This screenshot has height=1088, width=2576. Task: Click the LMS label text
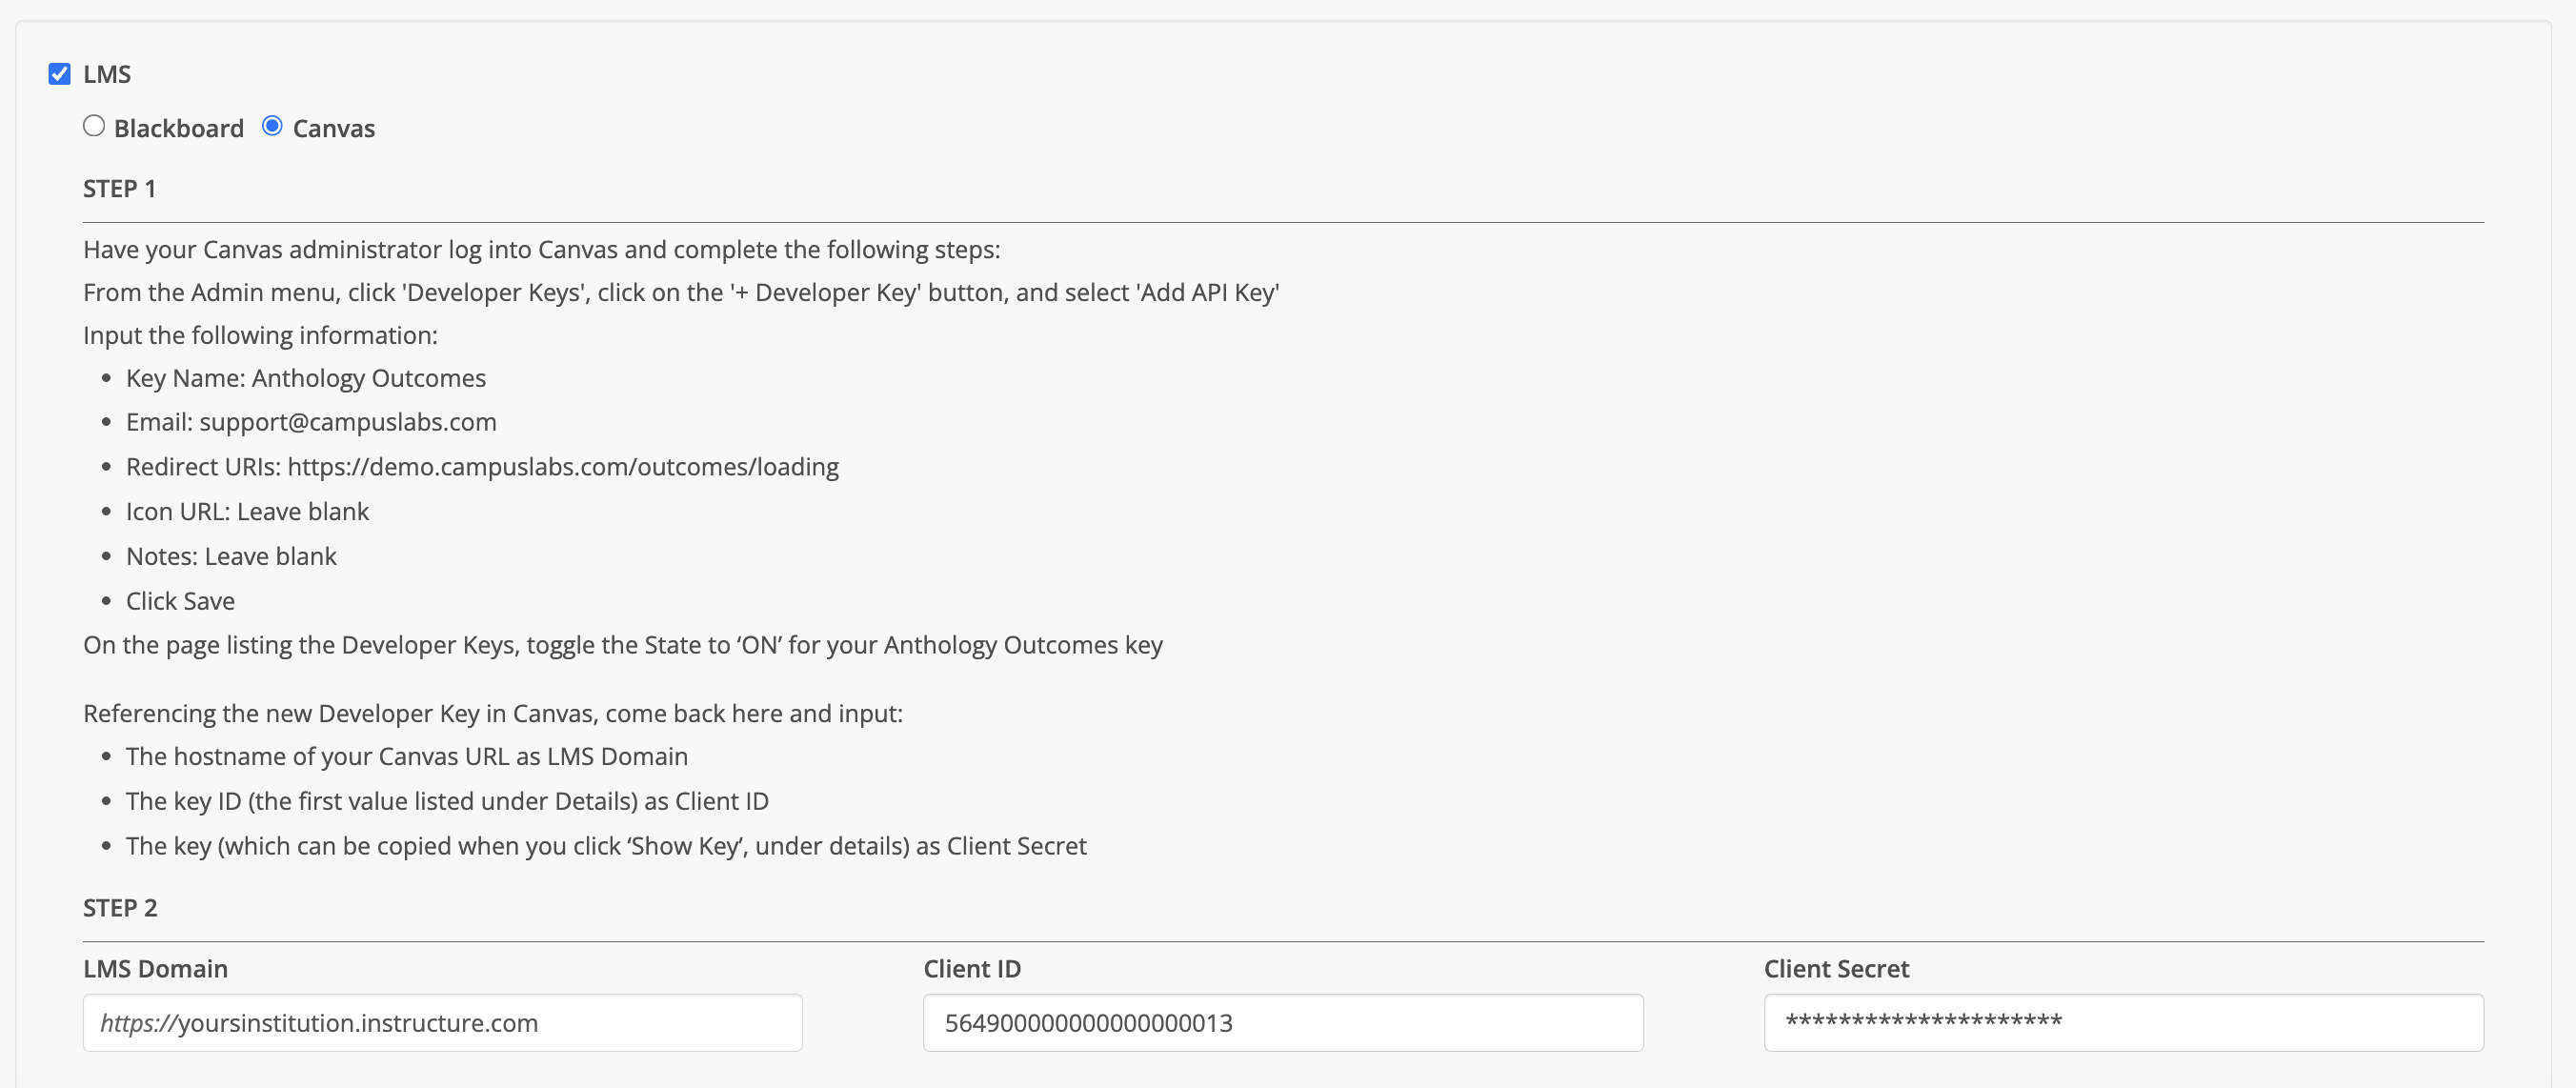click(107, 73)
